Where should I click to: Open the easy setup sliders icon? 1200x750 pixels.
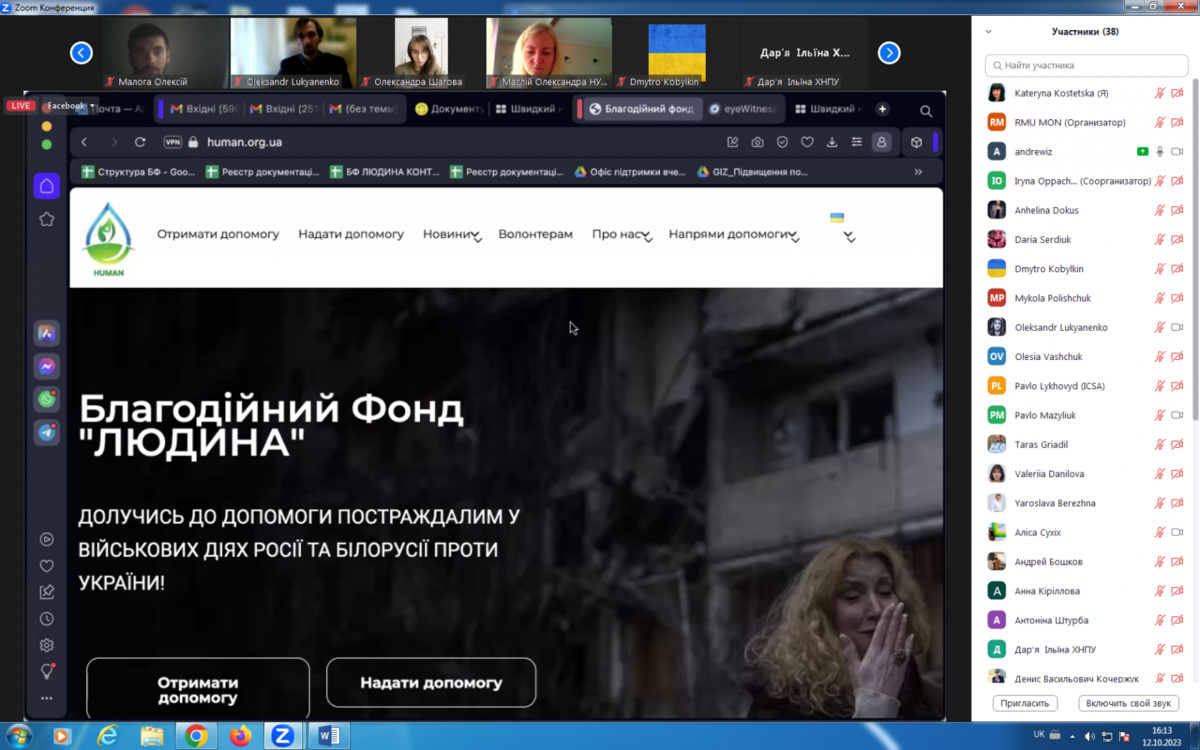[x=857, y=142]
